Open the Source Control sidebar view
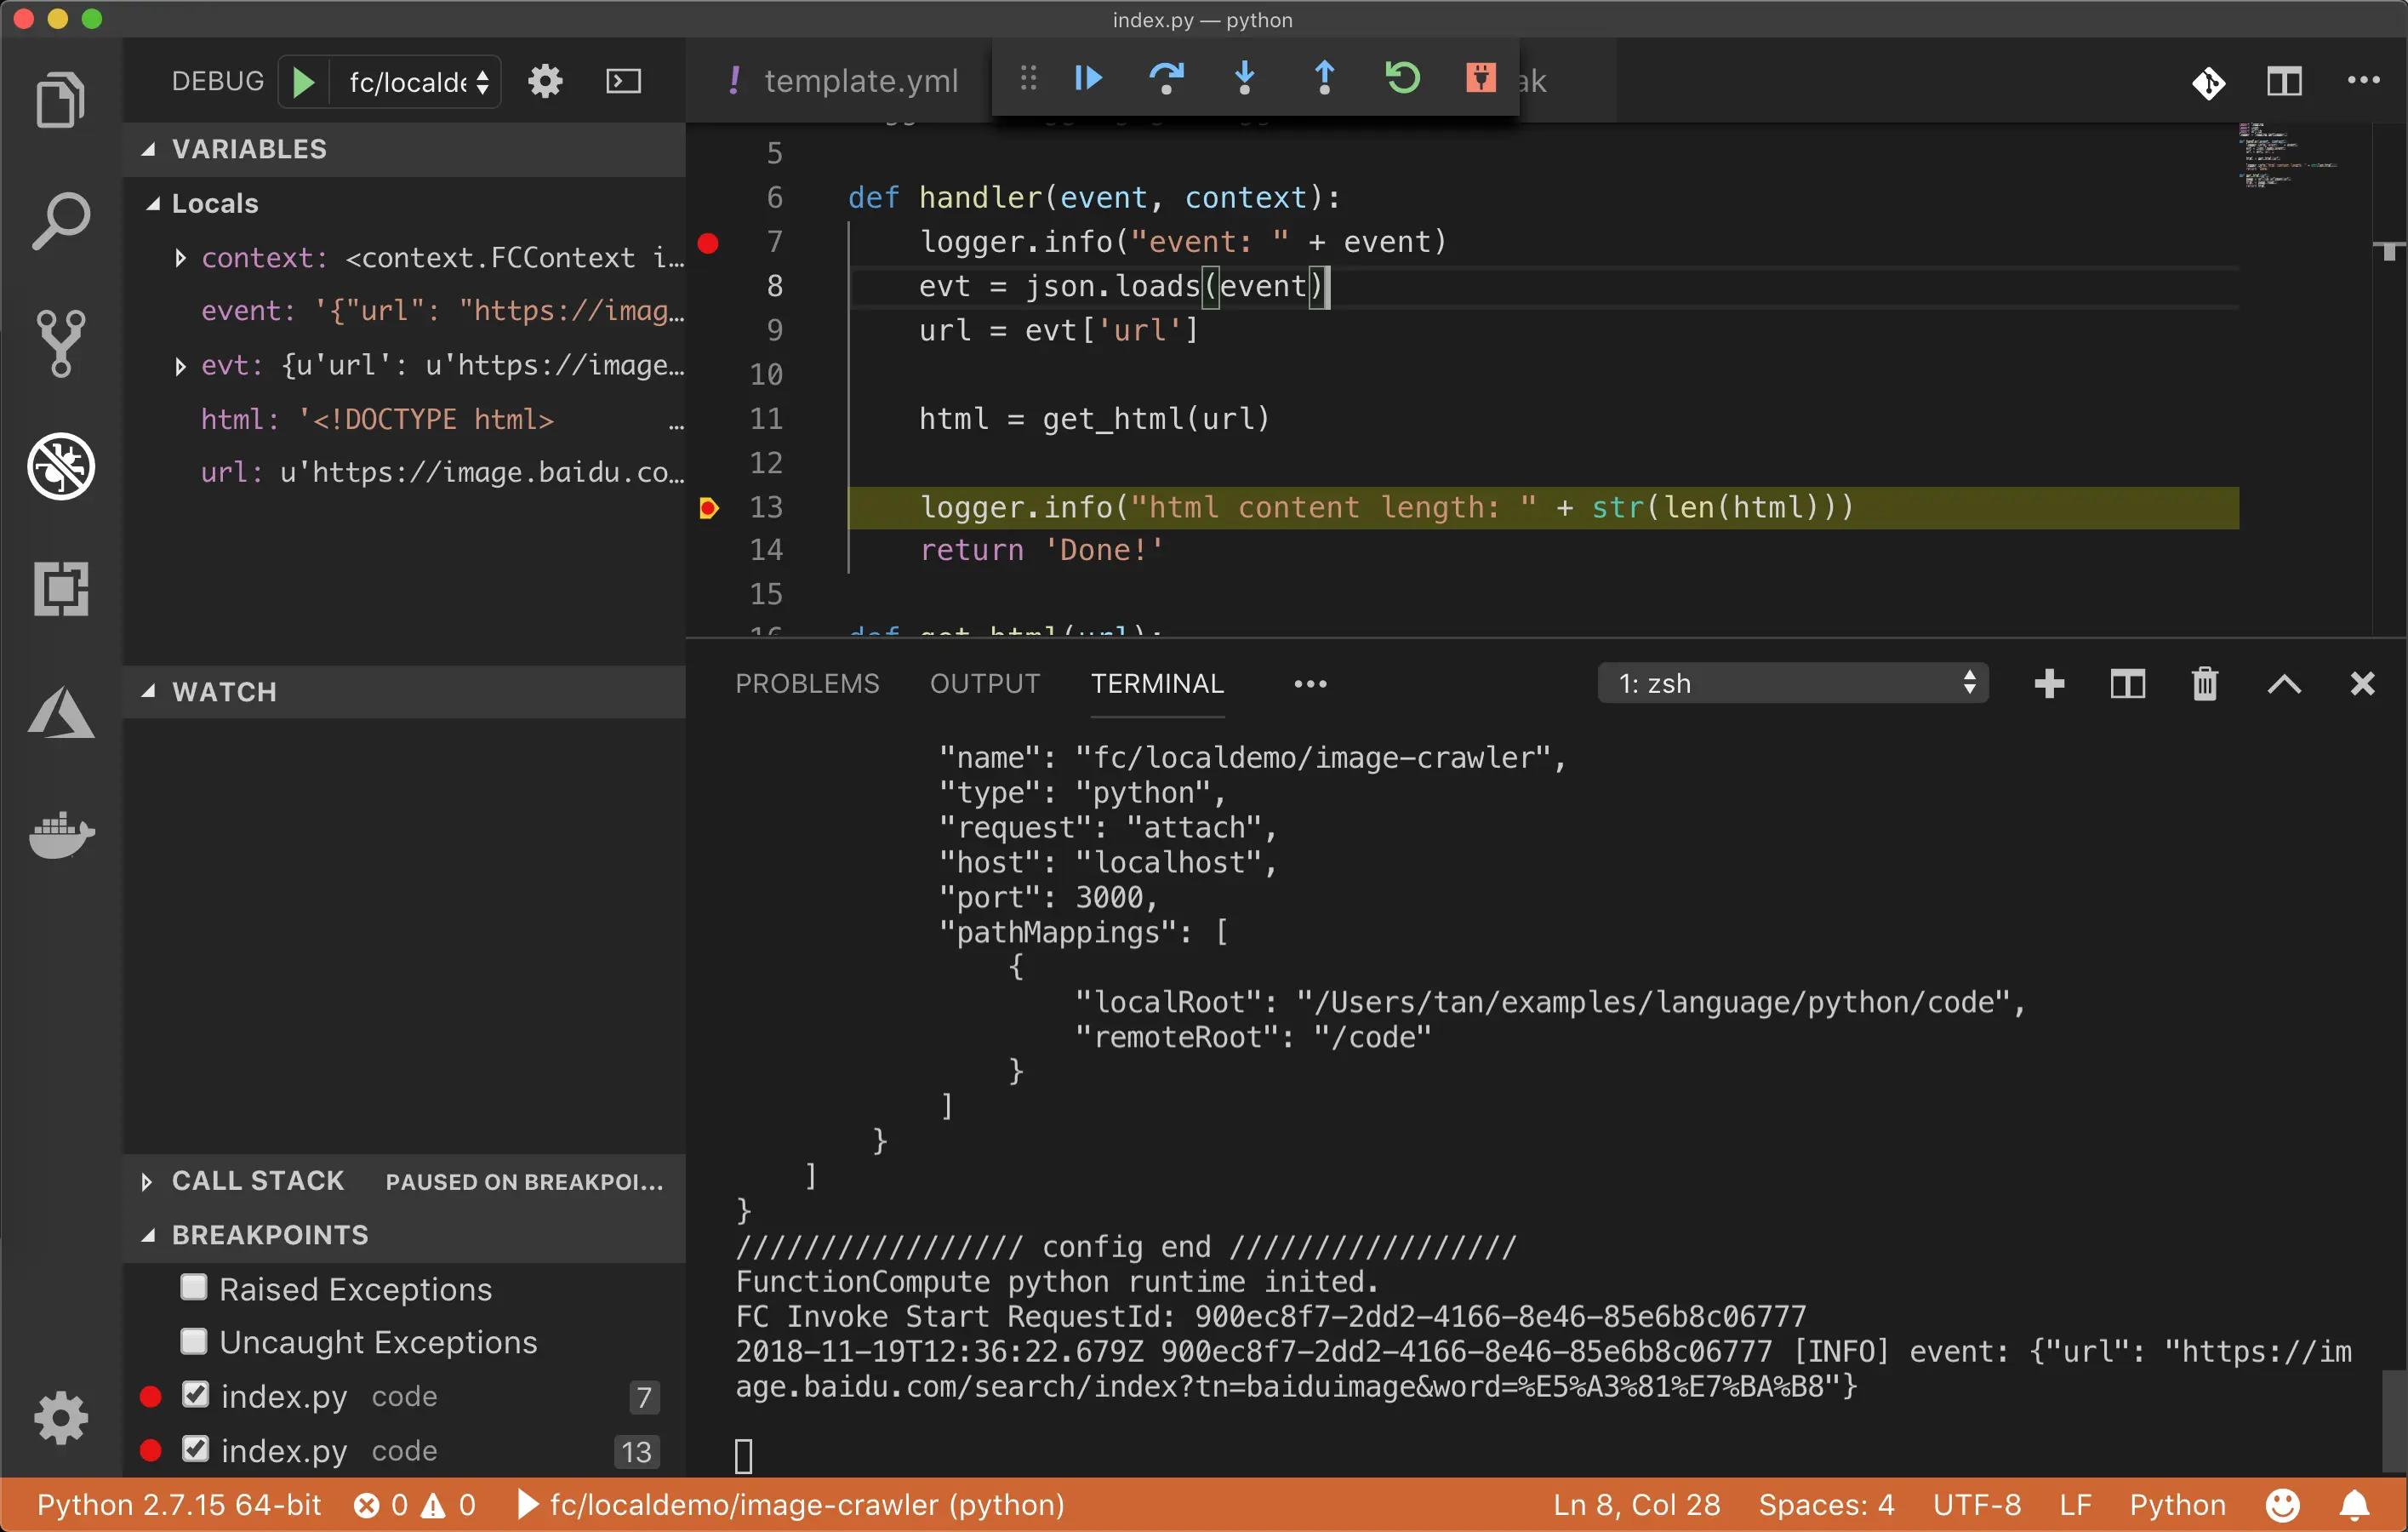This screenshot has width=2408, height=1532. pyautogui.click(x=61, y=343)
